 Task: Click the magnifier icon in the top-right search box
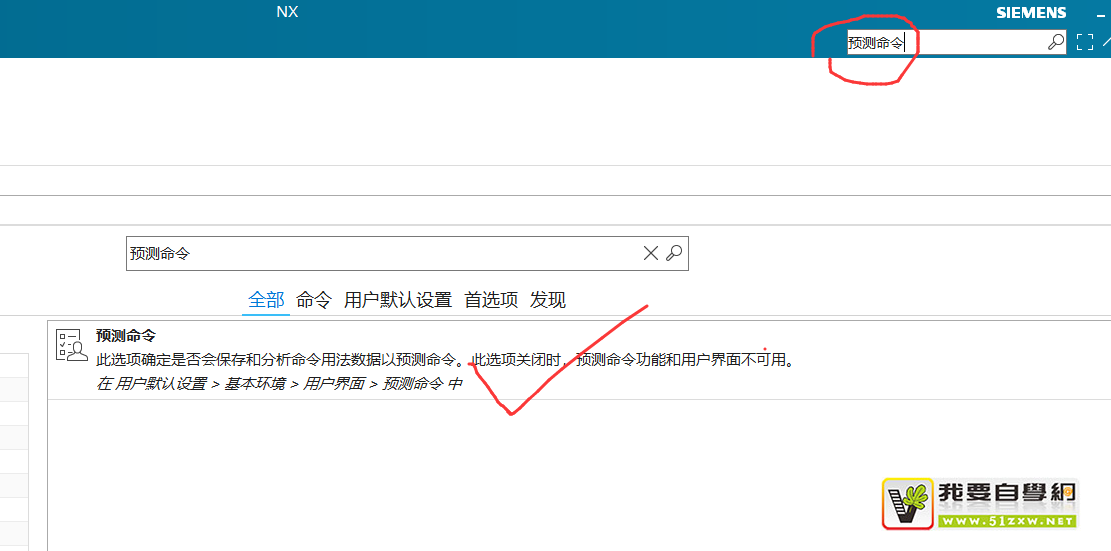1055,42
